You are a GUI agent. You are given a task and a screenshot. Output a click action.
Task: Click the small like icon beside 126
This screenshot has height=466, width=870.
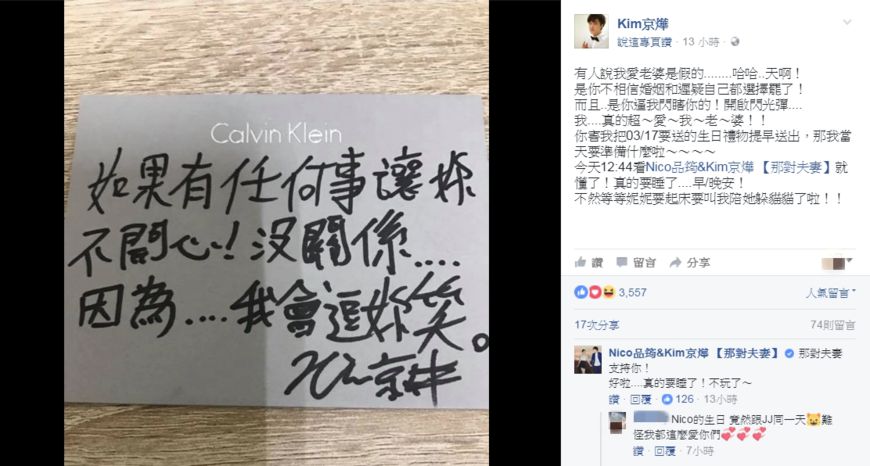[x=667, y=399]
